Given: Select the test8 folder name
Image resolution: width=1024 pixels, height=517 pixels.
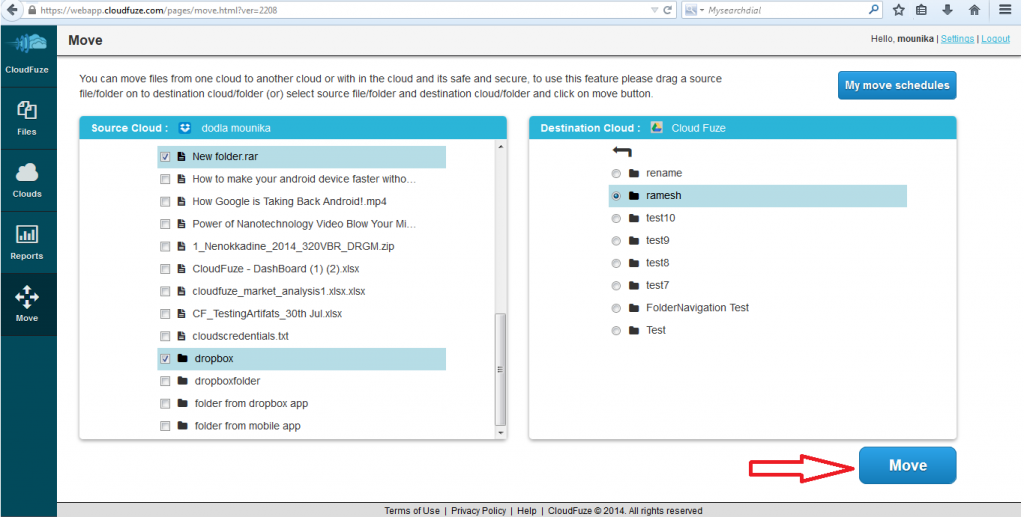Looking at the screenshot, I should [x=658, y=263].
